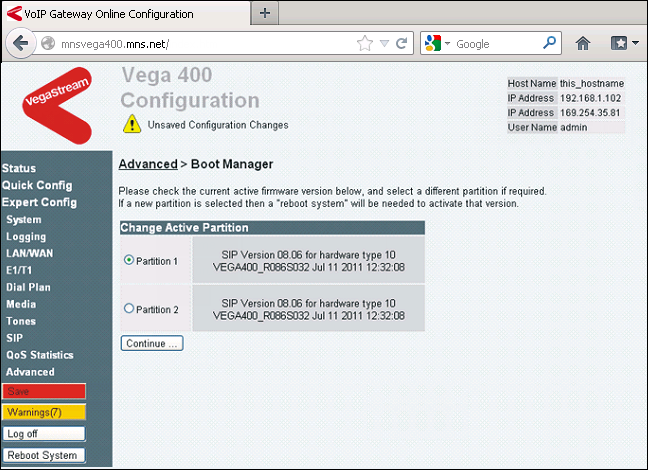Screen dimensions: 648x470
Task: Open the bookmarks menu button
Action: coord(623,44)
